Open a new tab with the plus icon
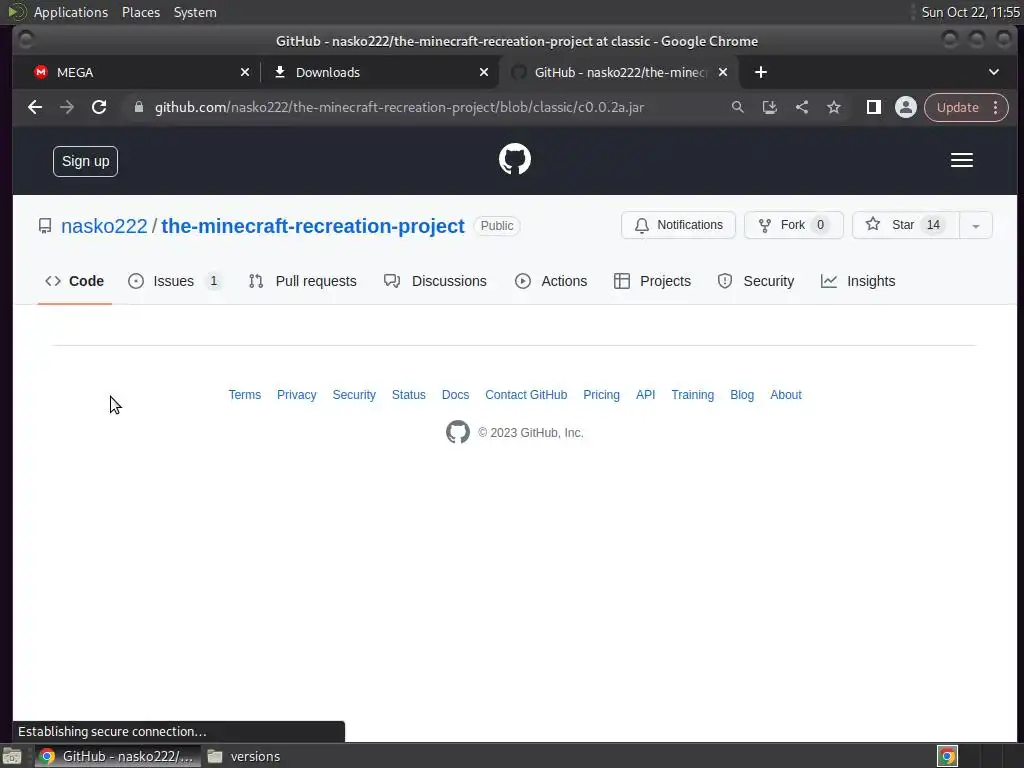1024x768 pixels. 761,72
